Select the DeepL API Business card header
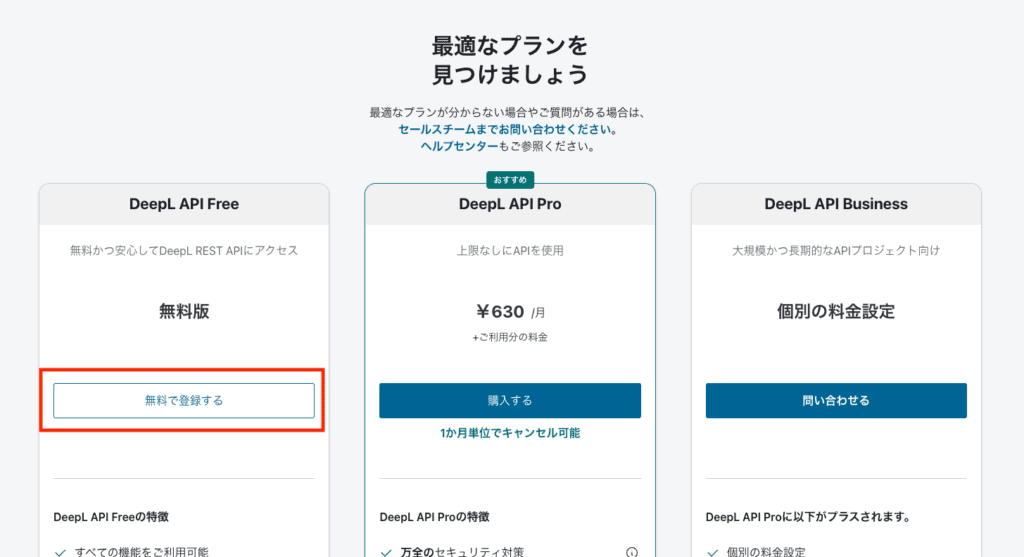 pyautogui.click(x=836, y=204)
